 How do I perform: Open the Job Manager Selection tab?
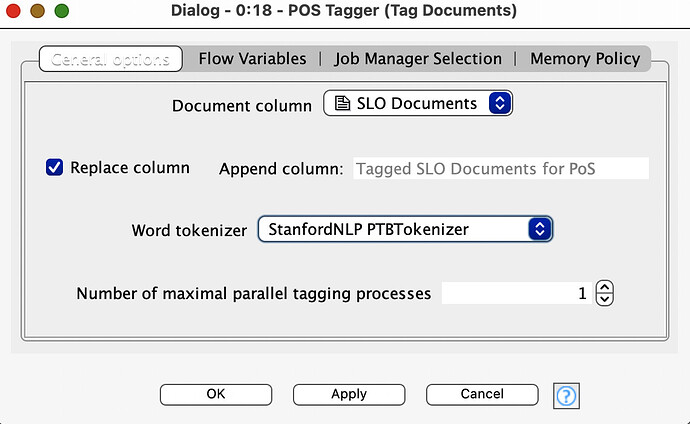coord(418,58)
